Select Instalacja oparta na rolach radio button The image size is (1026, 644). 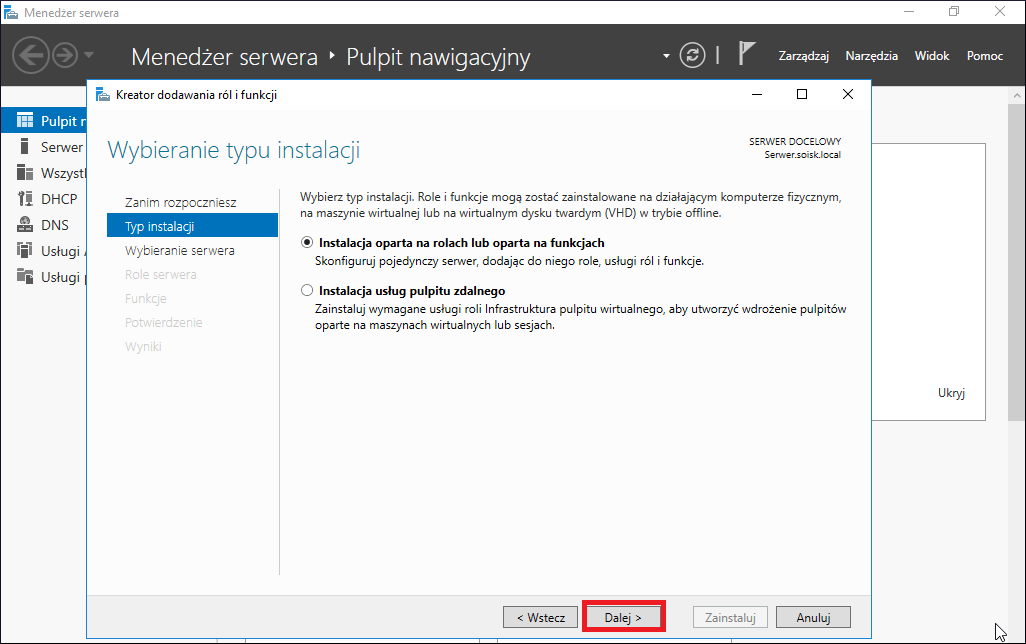pos(307,243)
